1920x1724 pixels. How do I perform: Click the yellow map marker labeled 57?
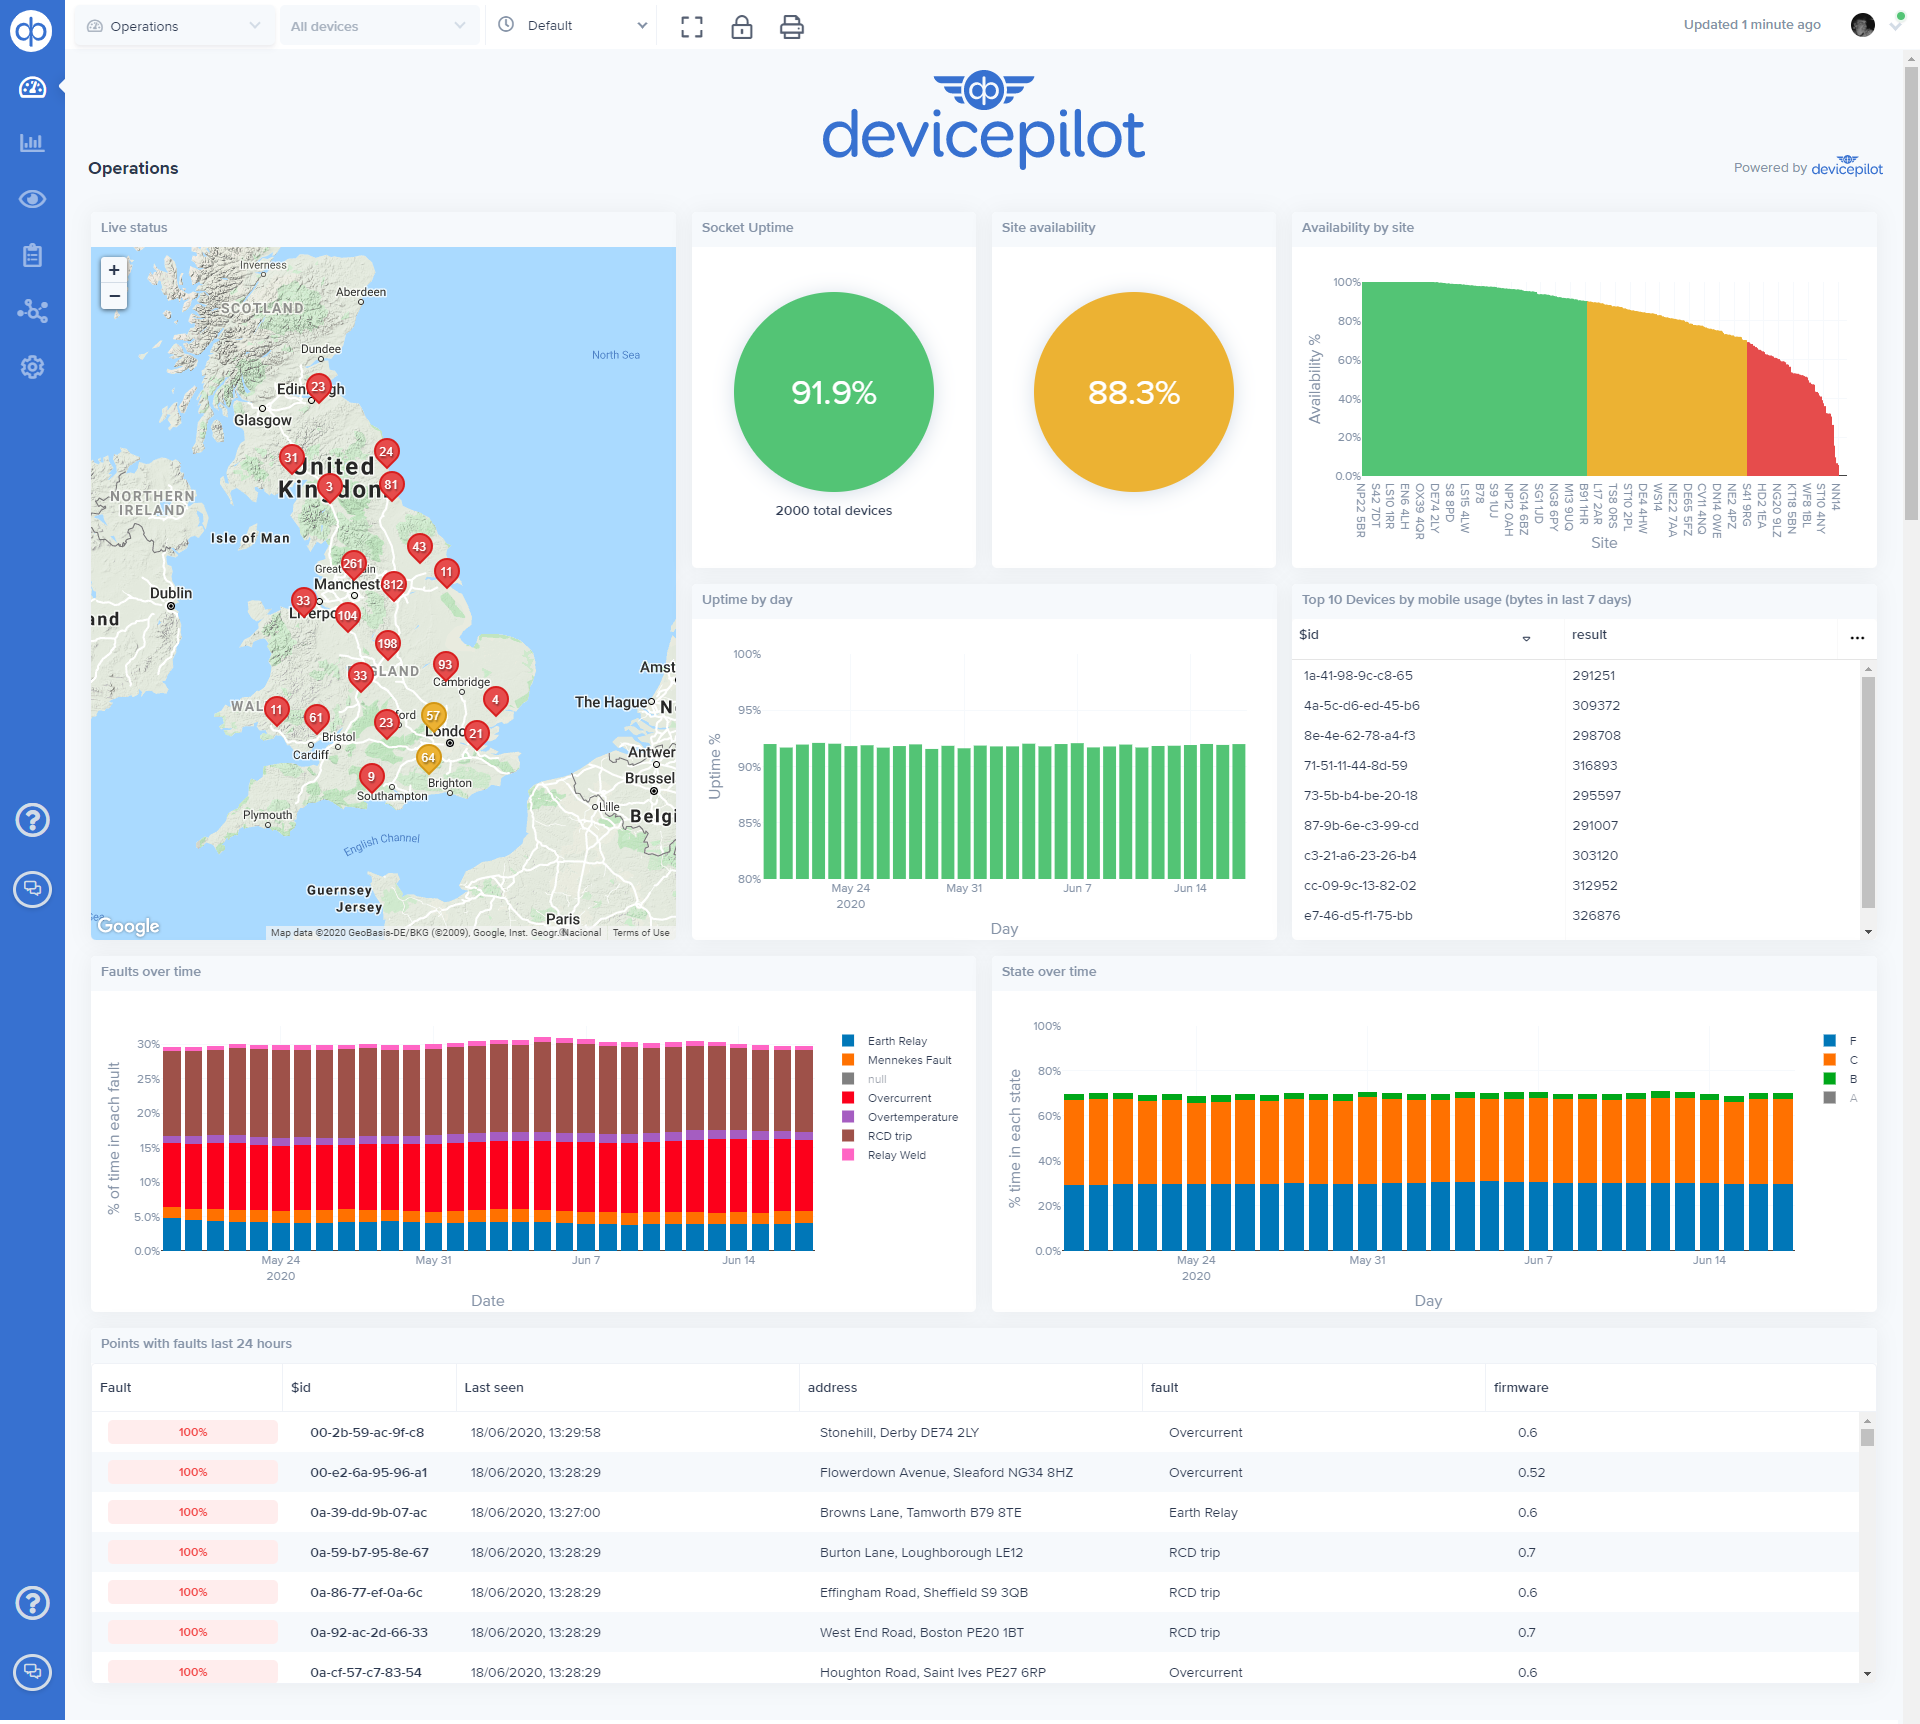click(433, 717)
